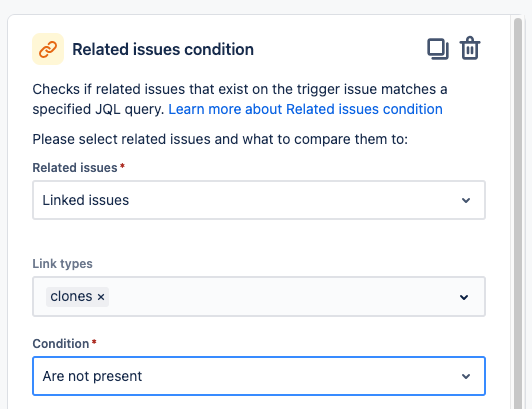Click the orange chain-link condition icon
Viewport: 532px width, 409px height.
[x=48, y=49]
